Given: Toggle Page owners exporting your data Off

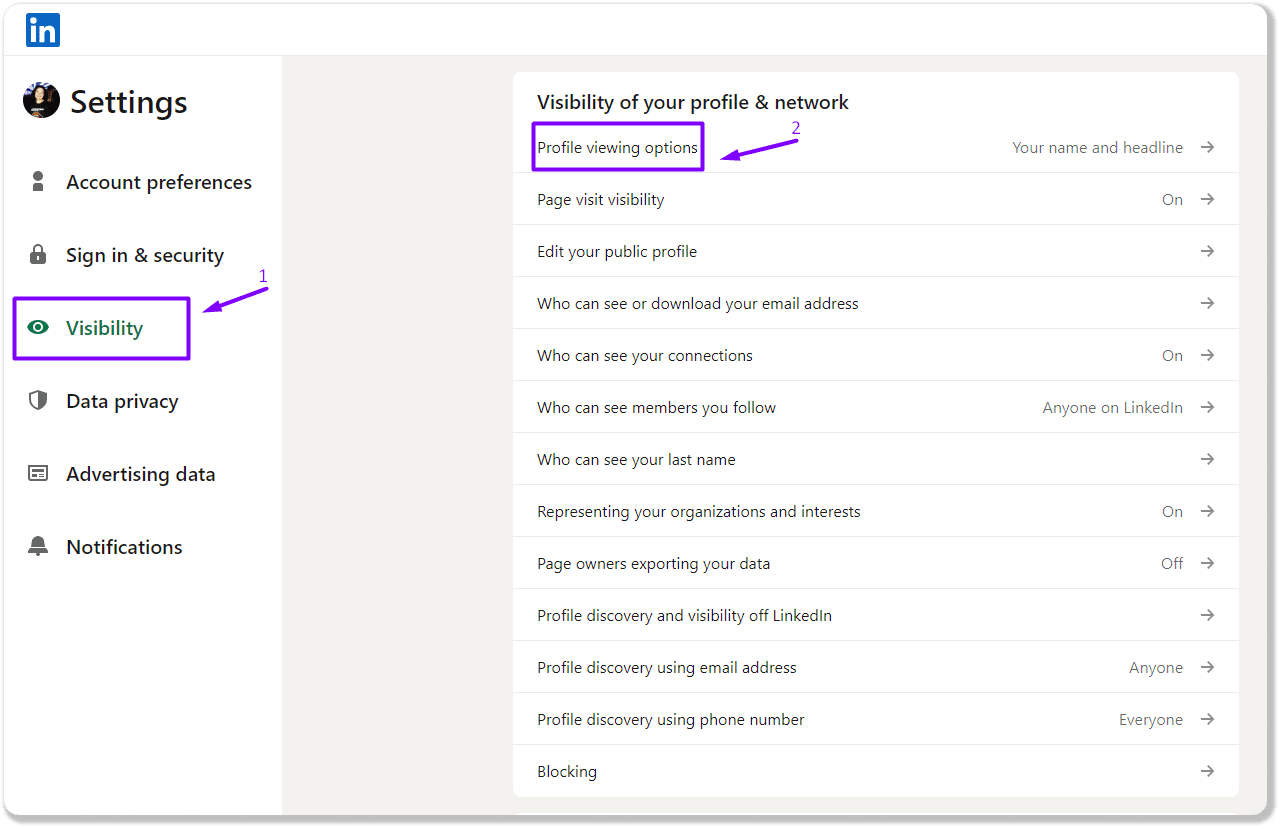Looking at the screenshot, I should click(1172, 564).
